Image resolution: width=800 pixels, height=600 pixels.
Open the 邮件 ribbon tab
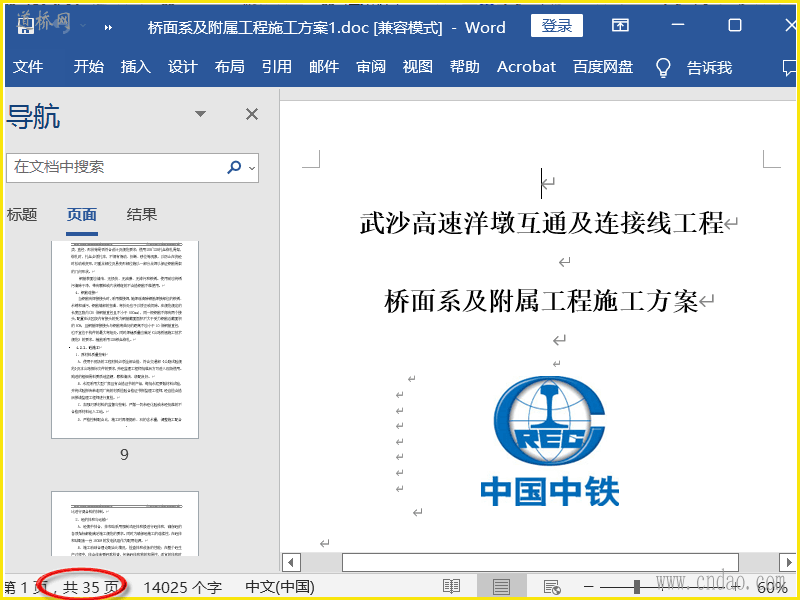coord(324,67)
